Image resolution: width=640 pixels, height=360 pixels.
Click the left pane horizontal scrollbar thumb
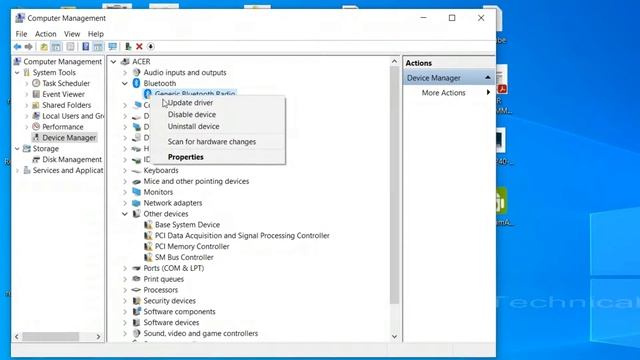pos(50,337)
